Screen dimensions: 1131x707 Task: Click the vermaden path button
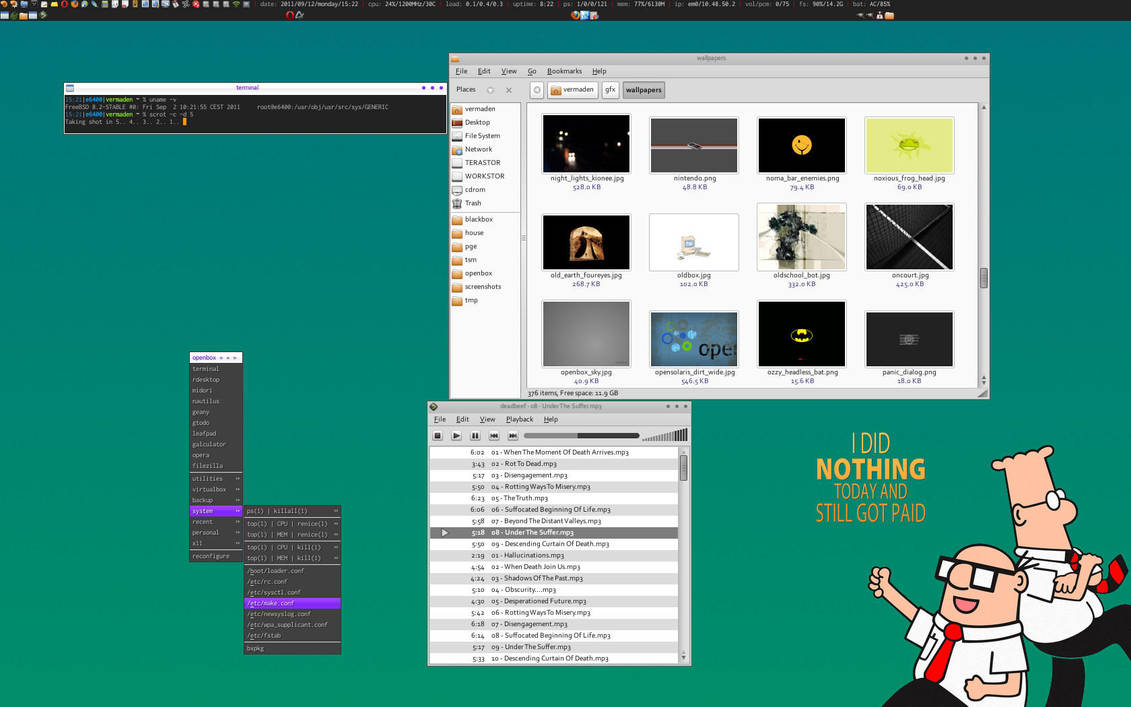[x=573, y=90]
